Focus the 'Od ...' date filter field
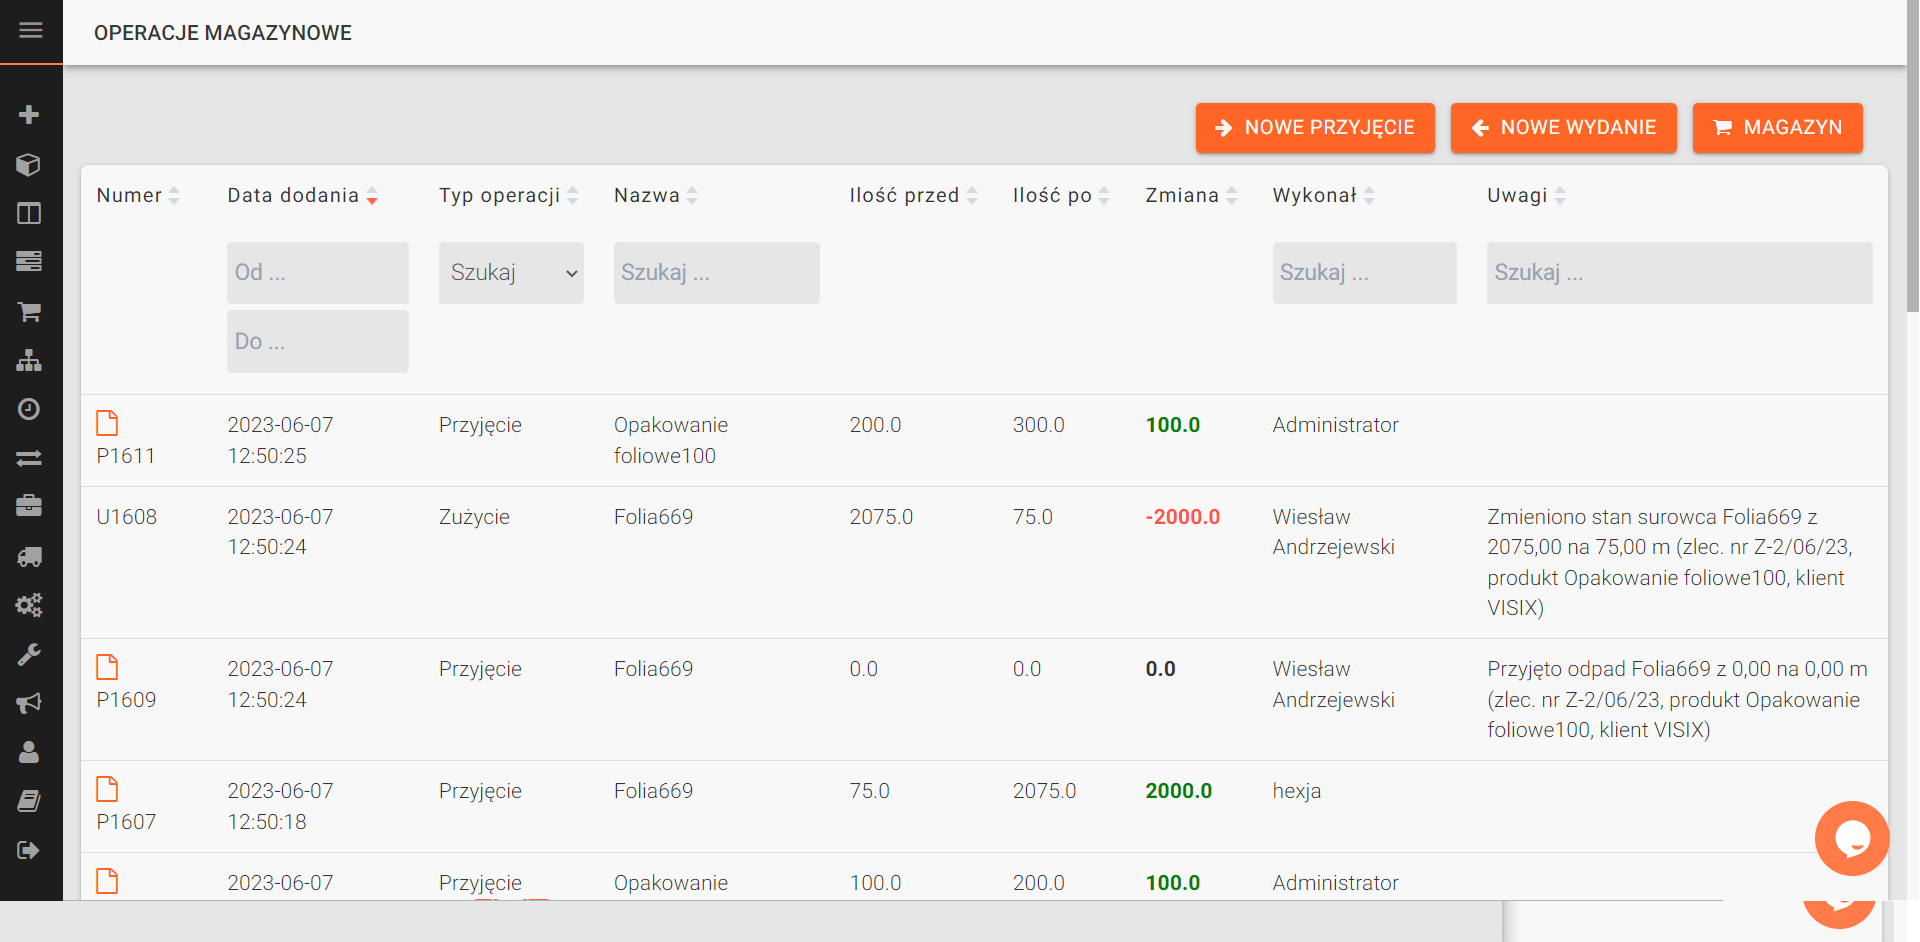 click(317, 273)
